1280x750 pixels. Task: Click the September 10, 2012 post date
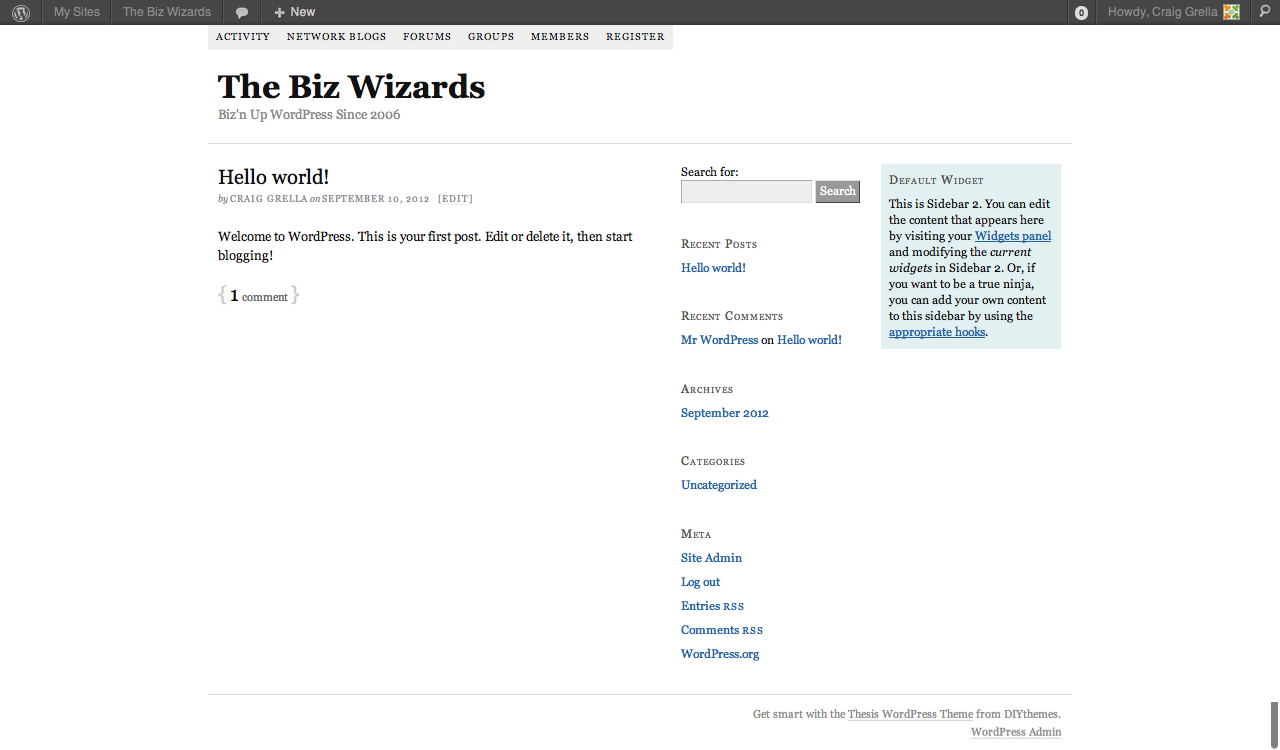[x=375, y=199]
